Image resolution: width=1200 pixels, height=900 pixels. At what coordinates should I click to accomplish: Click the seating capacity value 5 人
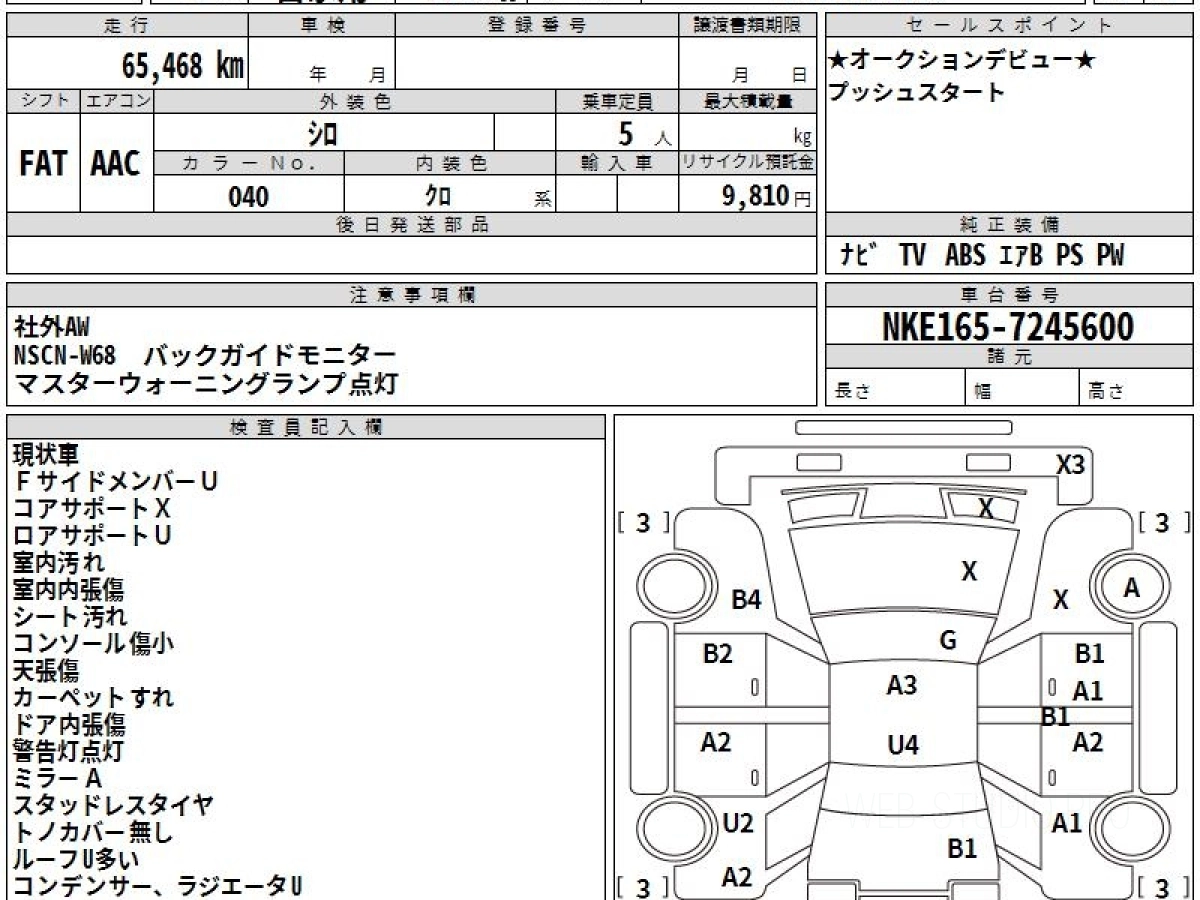pos(644,133)
